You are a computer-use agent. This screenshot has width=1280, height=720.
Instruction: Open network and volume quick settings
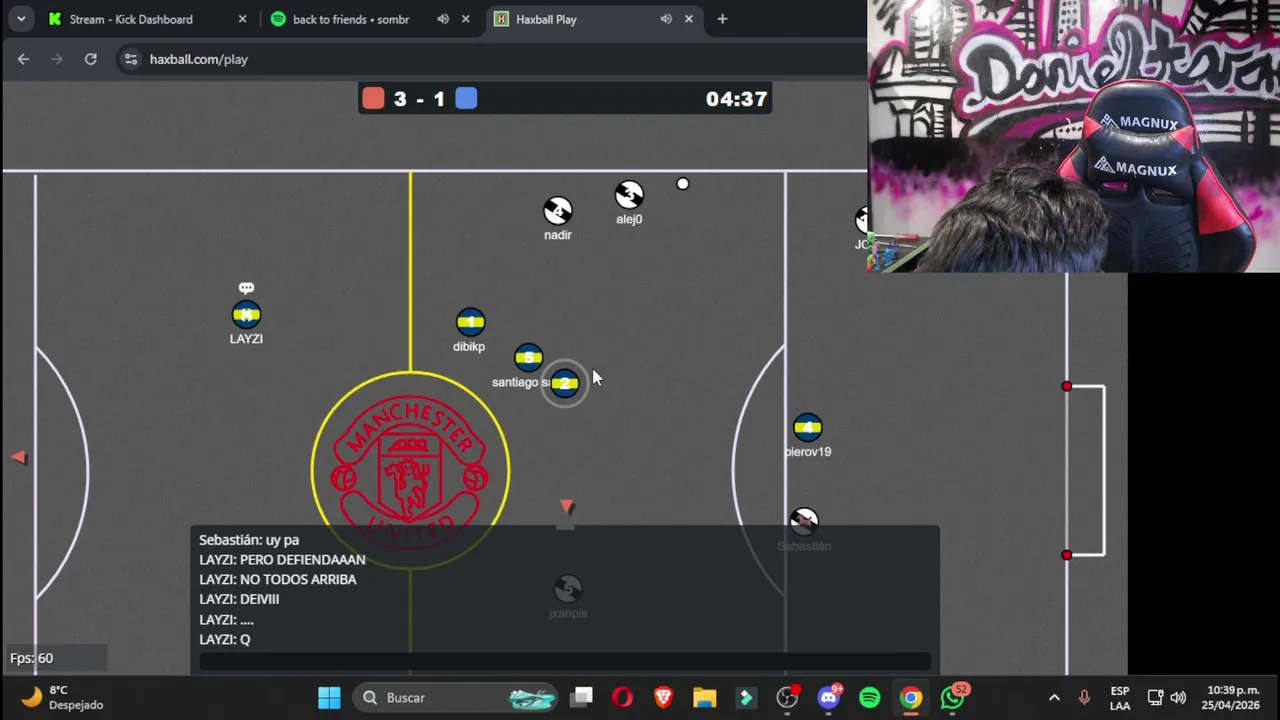(x=1166, y=697)
